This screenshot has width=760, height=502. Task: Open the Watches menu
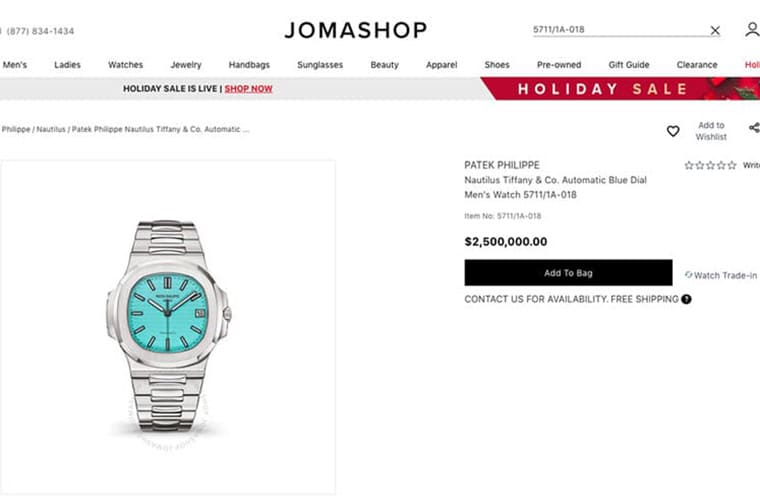click(126, 65)
